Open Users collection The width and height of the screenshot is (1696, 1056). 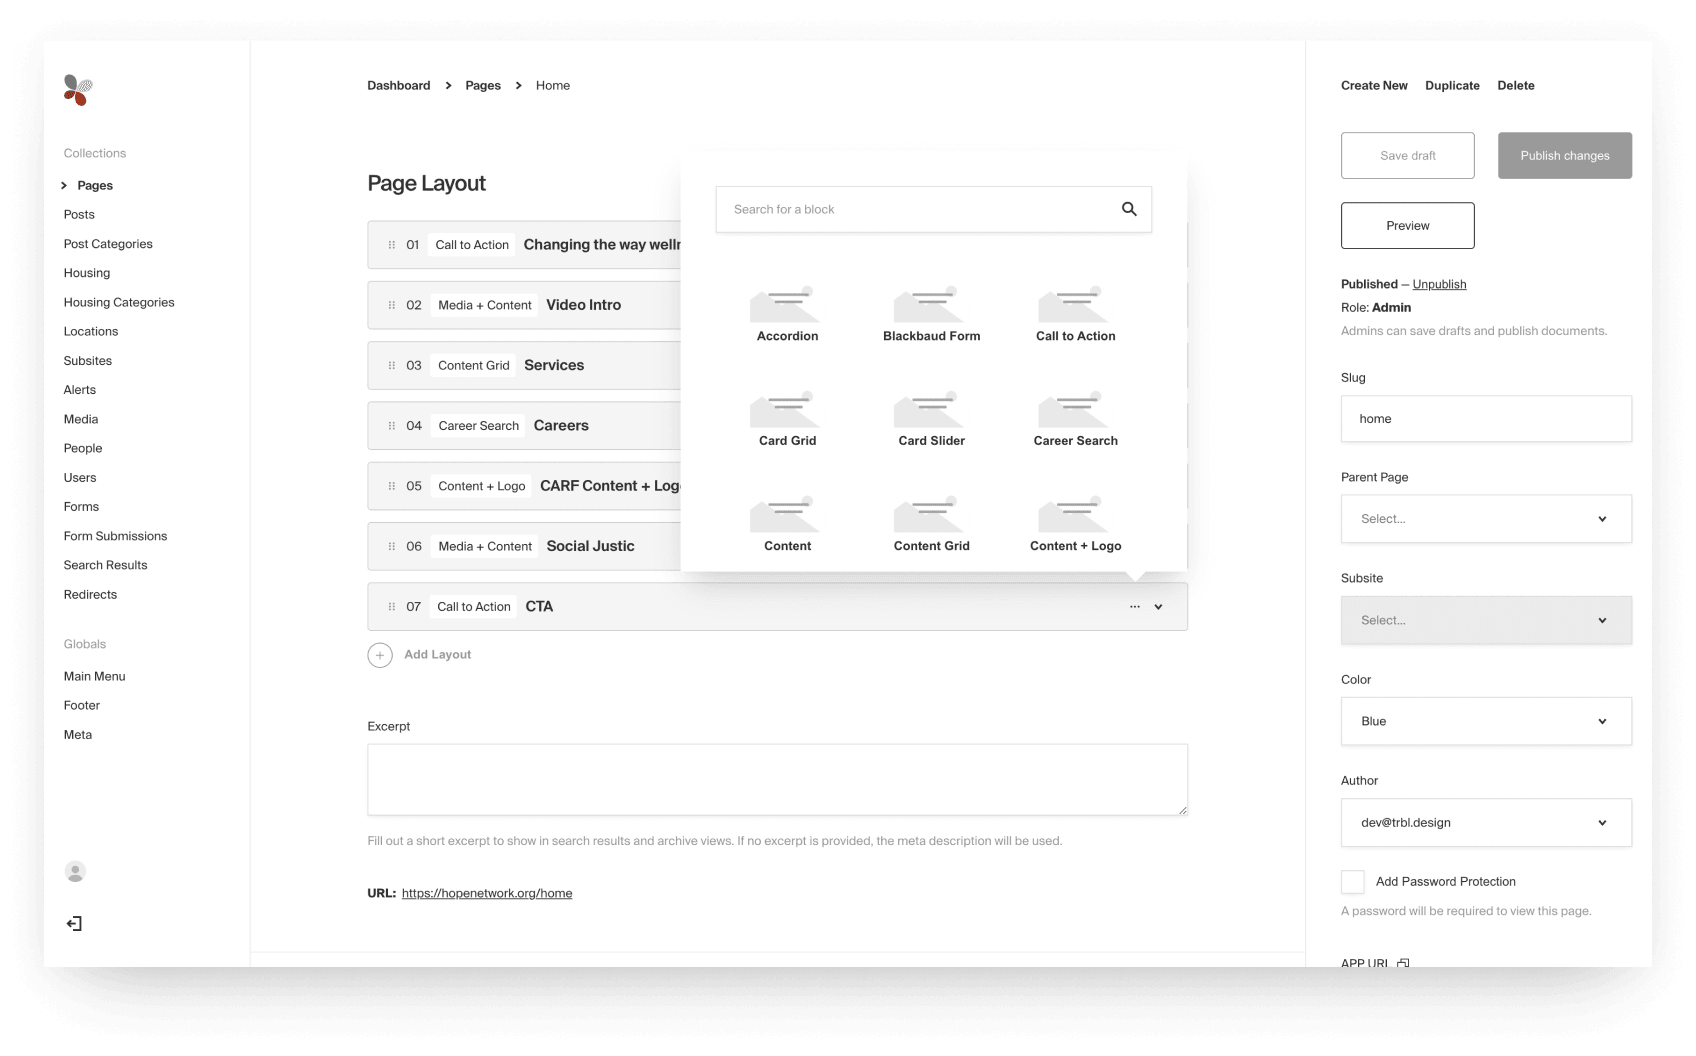80,477
